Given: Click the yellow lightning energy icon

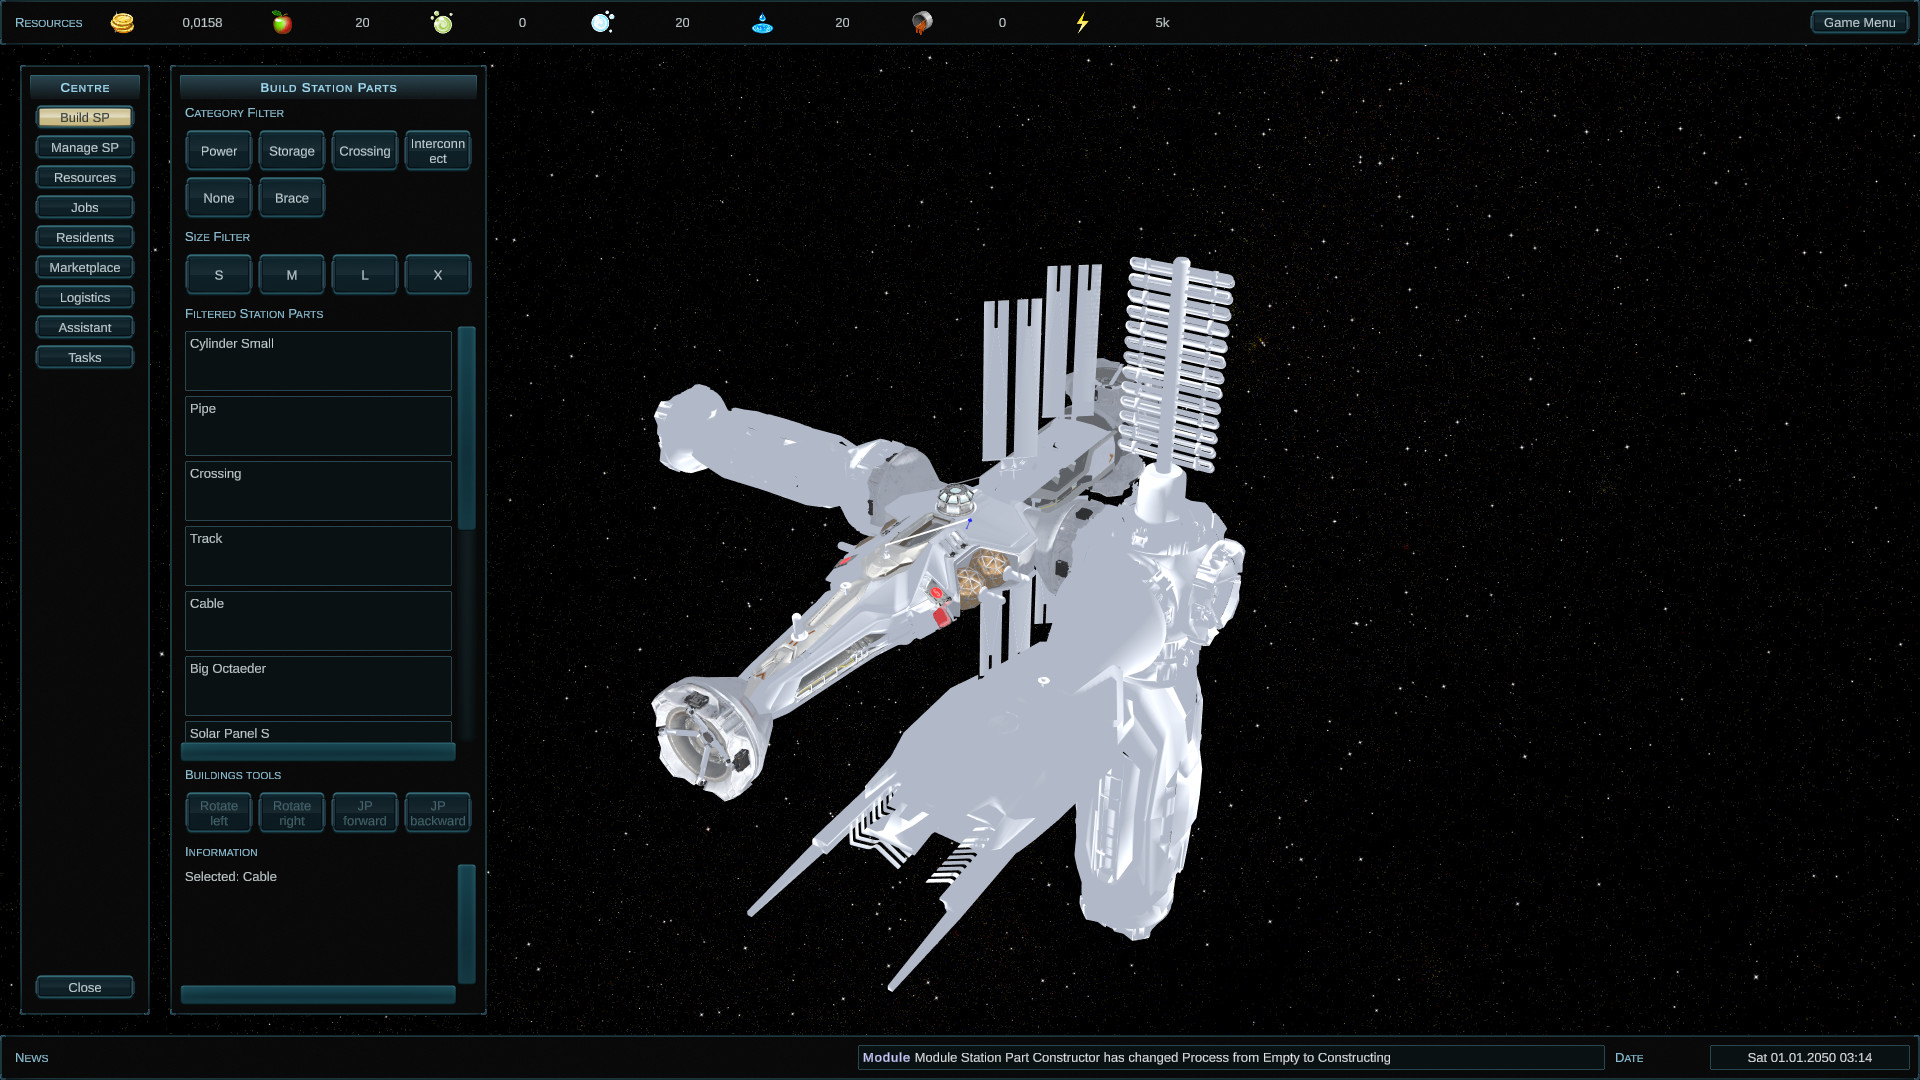Looking at the screenshot, I should [x=1082, y=22].
